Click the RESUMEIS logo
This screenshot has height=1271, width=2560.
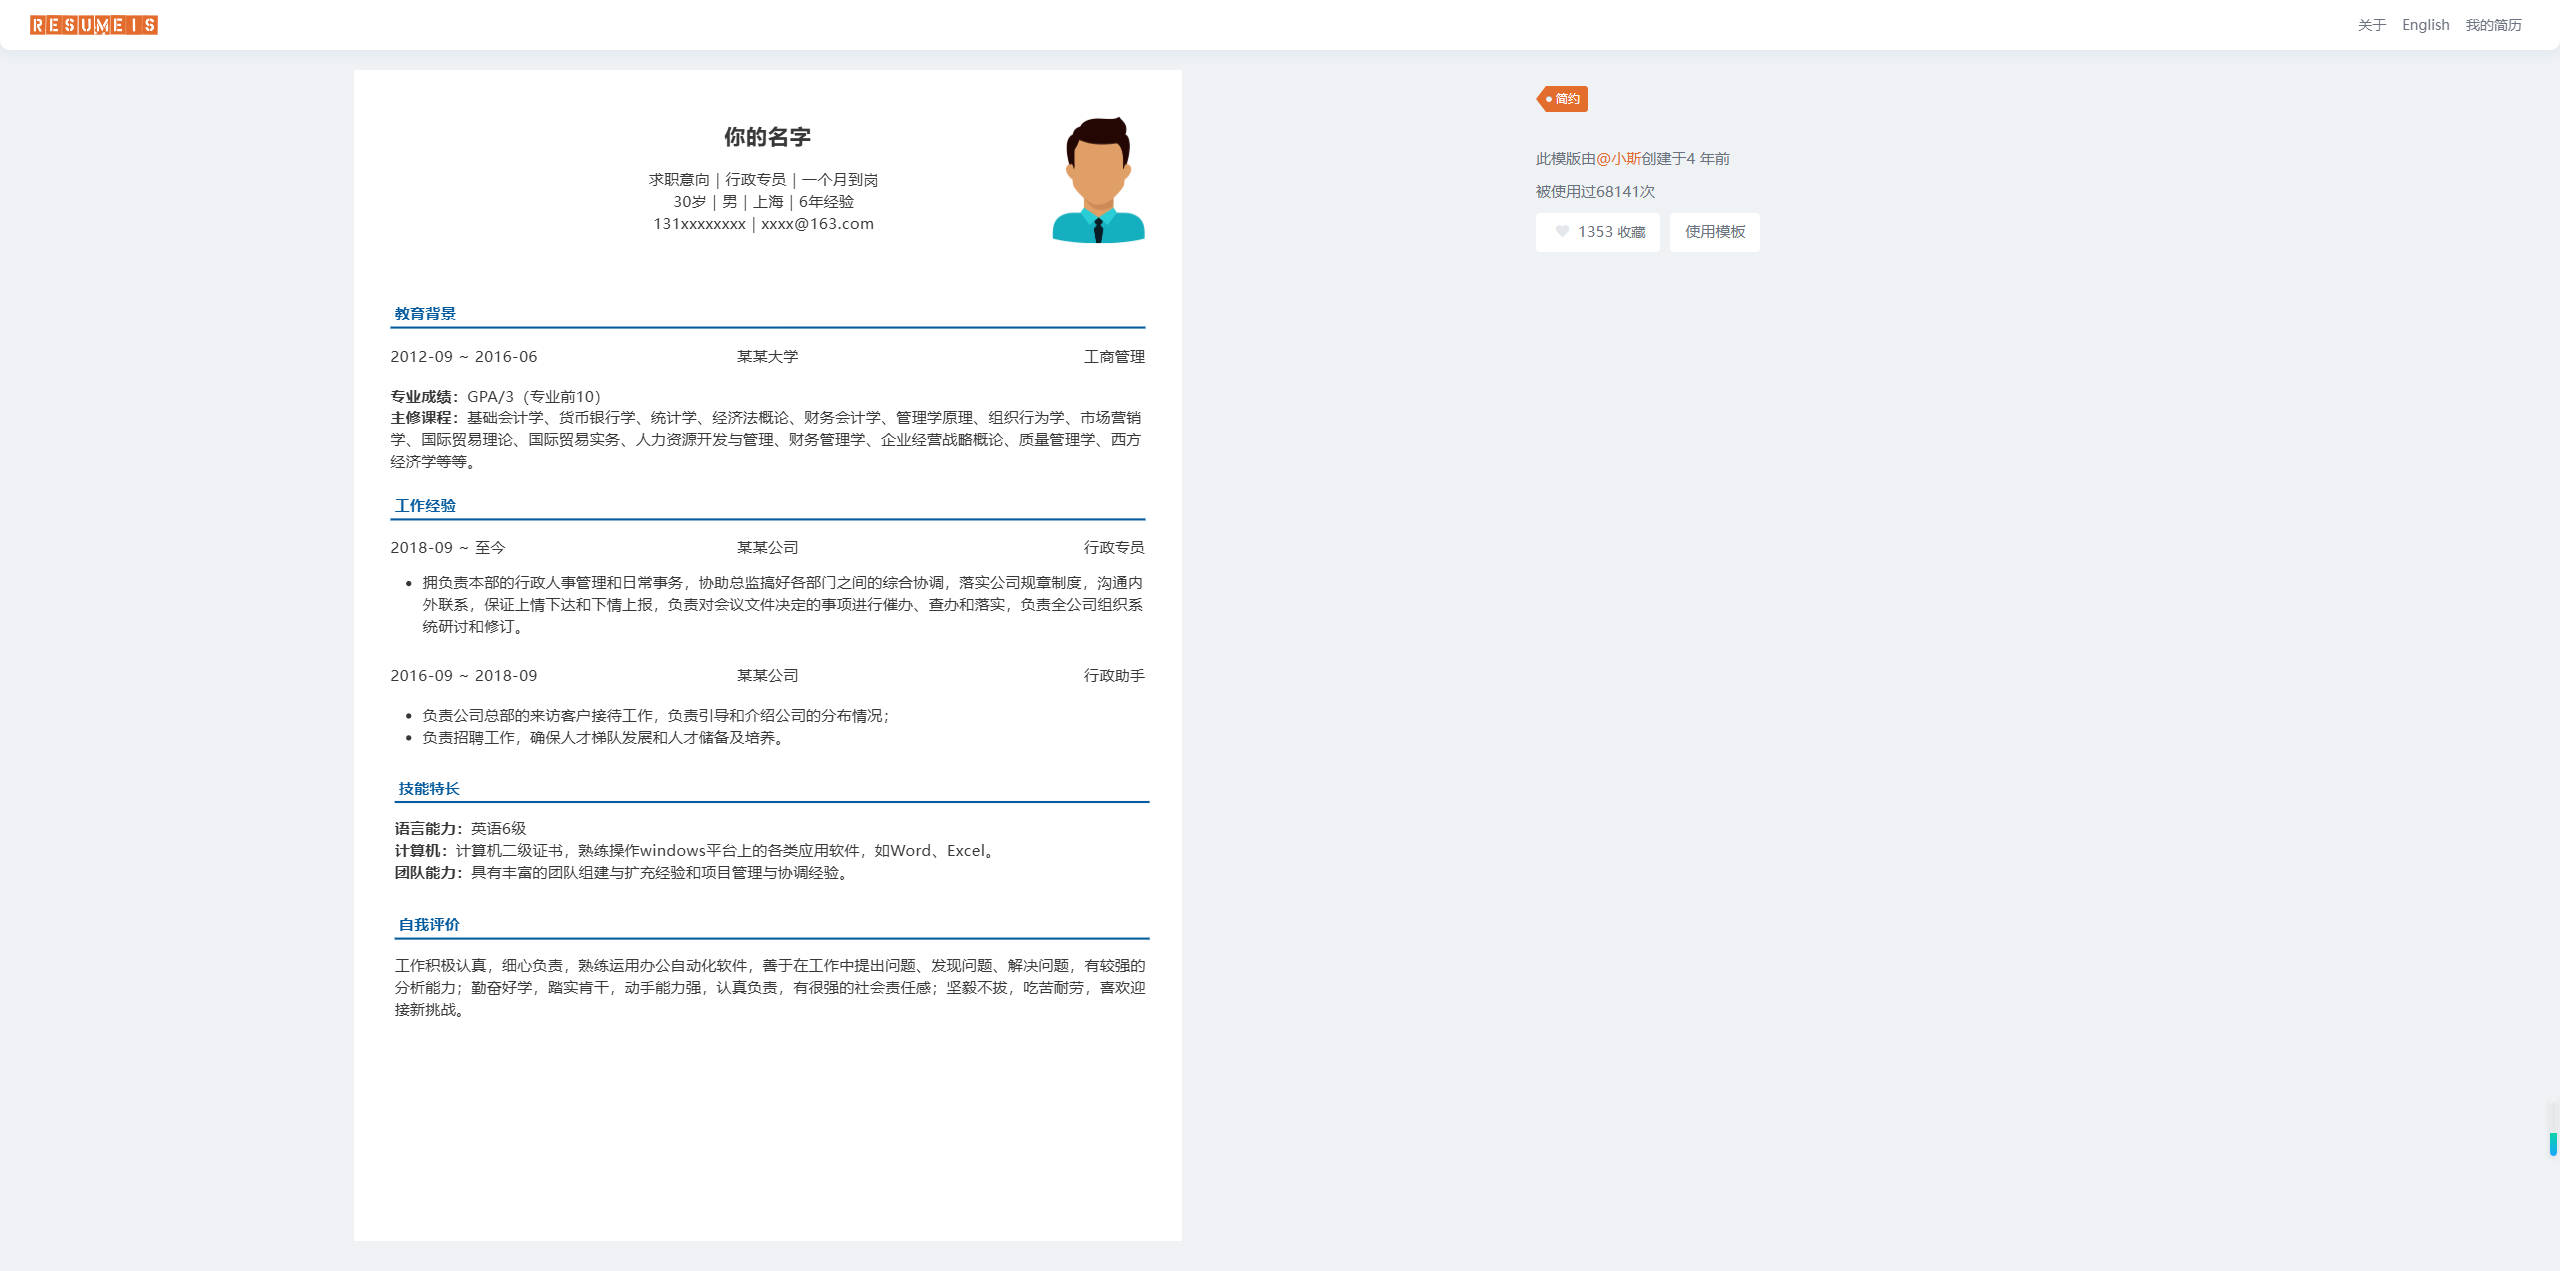tap(94, 25)
